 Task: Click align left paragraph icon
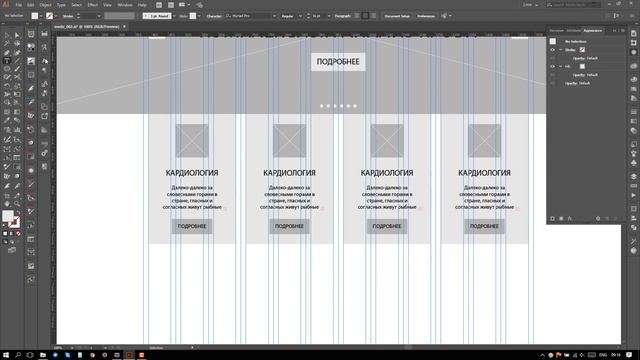(357, 16)
